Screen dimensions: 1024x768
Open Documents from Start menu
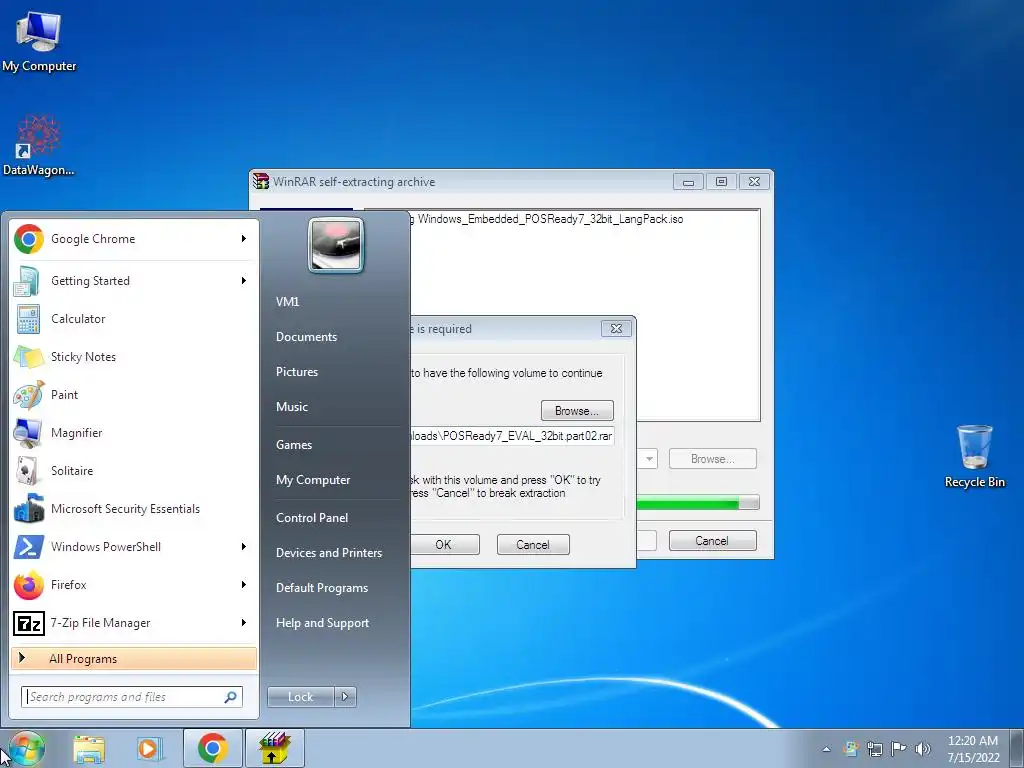(x=306, y=337)
